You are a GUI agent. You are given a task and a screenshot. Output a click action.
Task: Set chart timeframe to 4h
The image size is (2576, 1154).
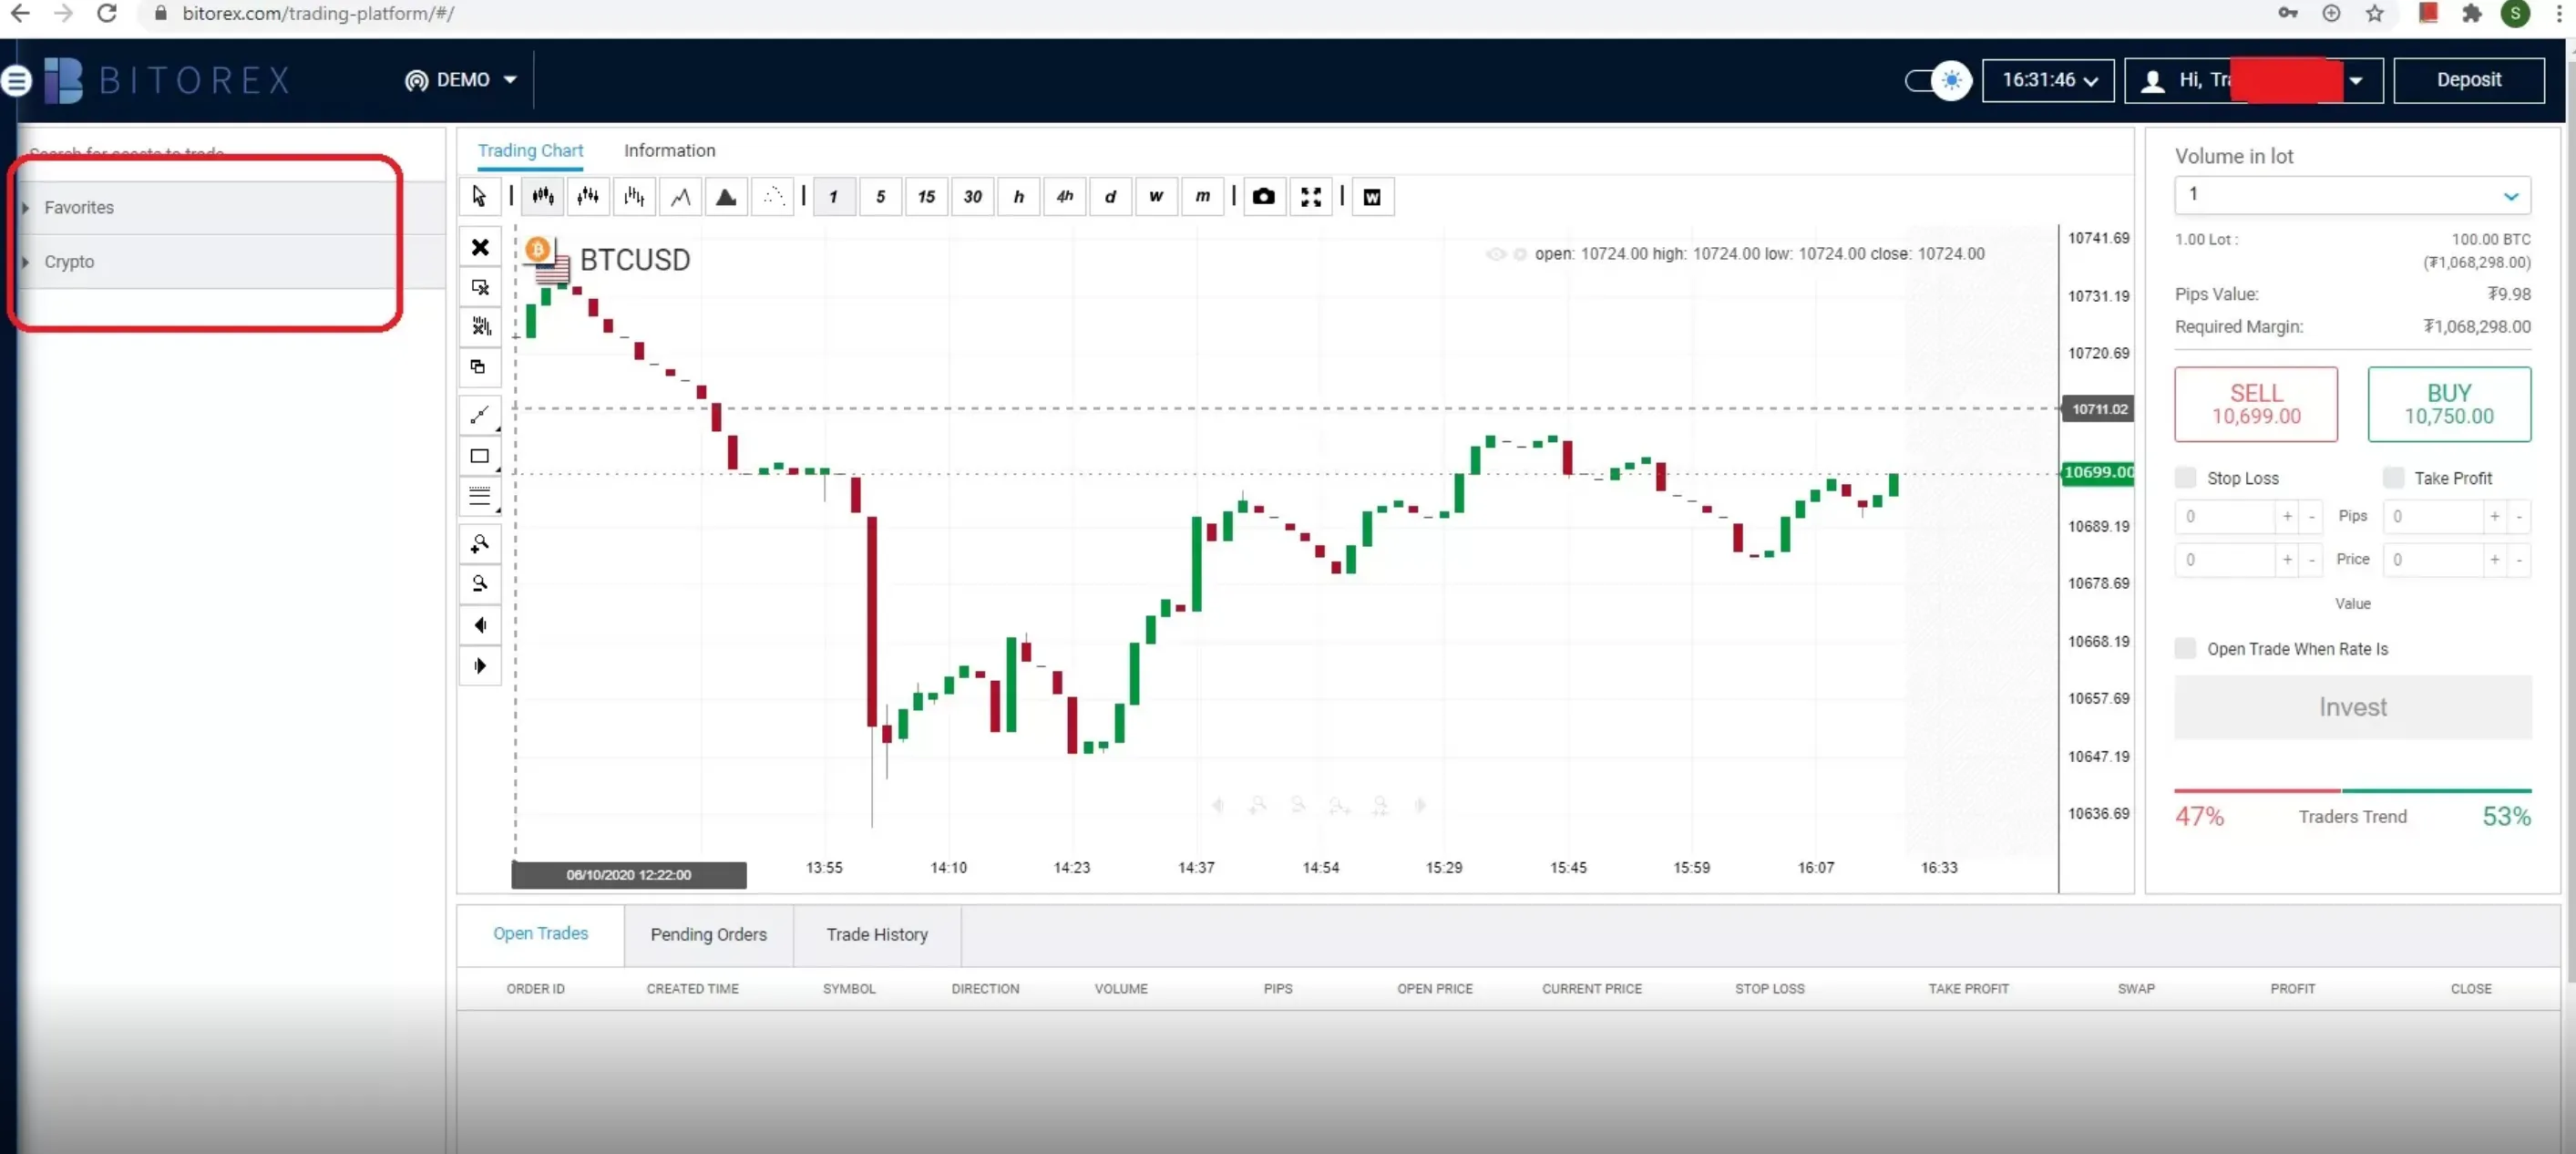pyautogui.click(x=1065, y=197)
